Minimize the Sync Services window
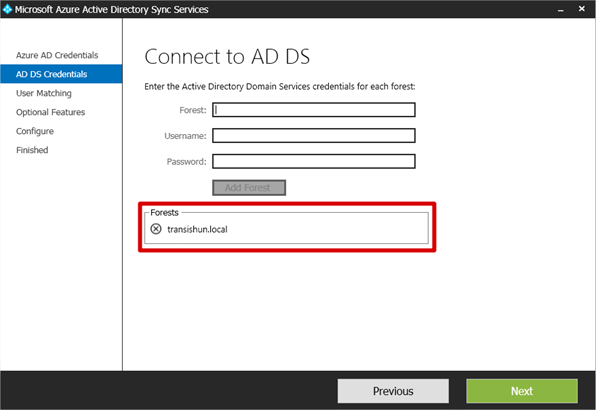The height and width of the screenshot is (410, 596). pos(560,9)
